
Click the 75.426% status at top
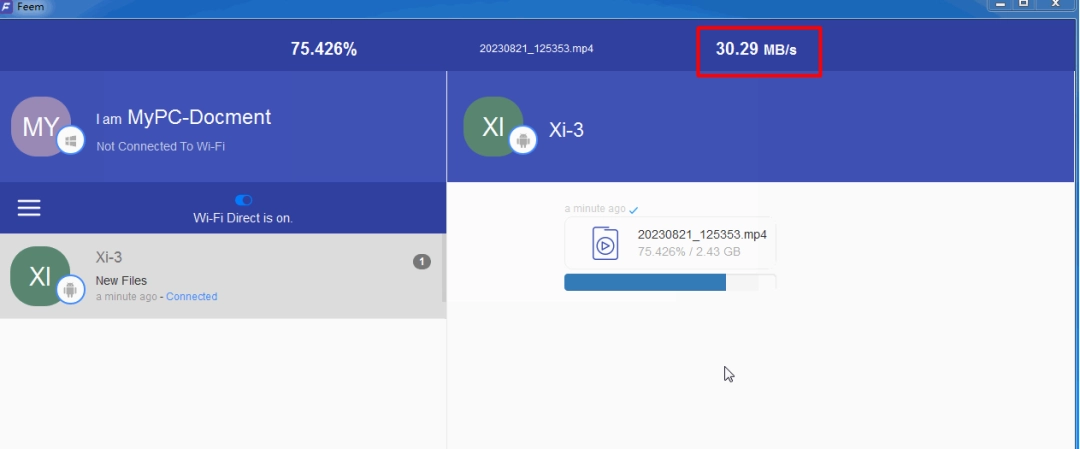pyautogui.click(x=324, y=49)
